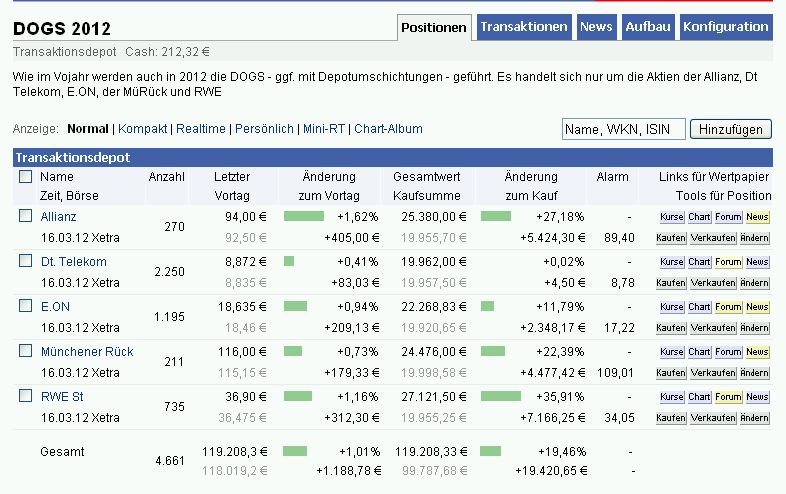Switch to the Transaktionen tab
The width and height of the screenshot is (786, 494).
(524, 27)
